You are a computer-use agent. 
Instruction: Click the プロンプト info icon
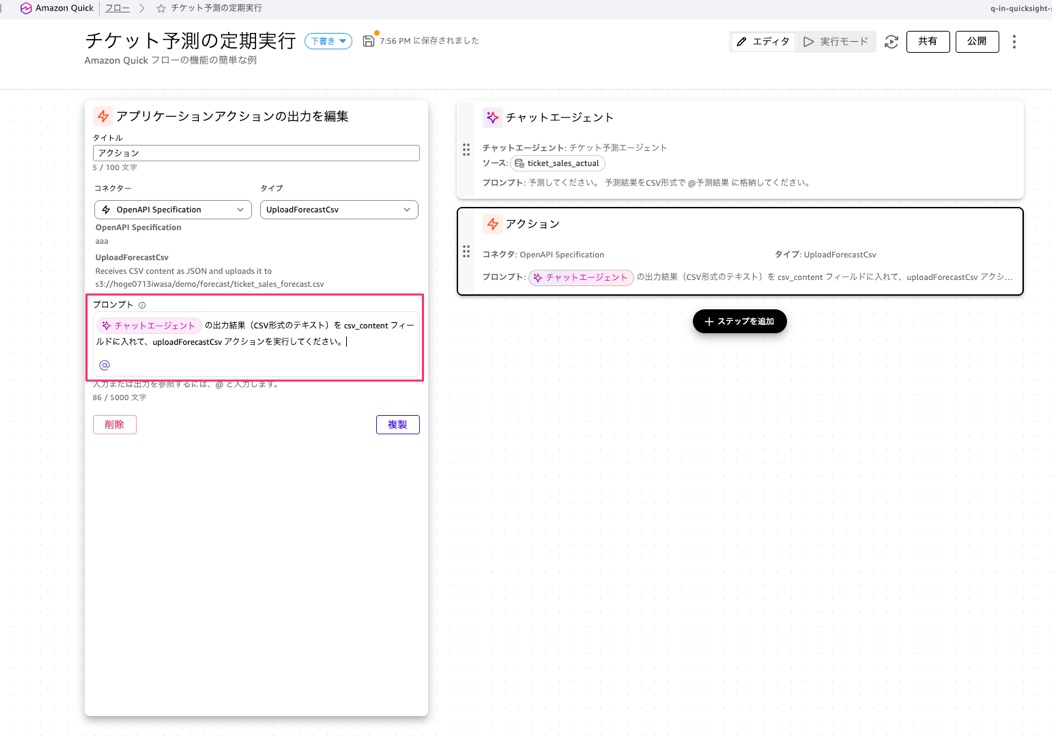(x=142, y=305)
